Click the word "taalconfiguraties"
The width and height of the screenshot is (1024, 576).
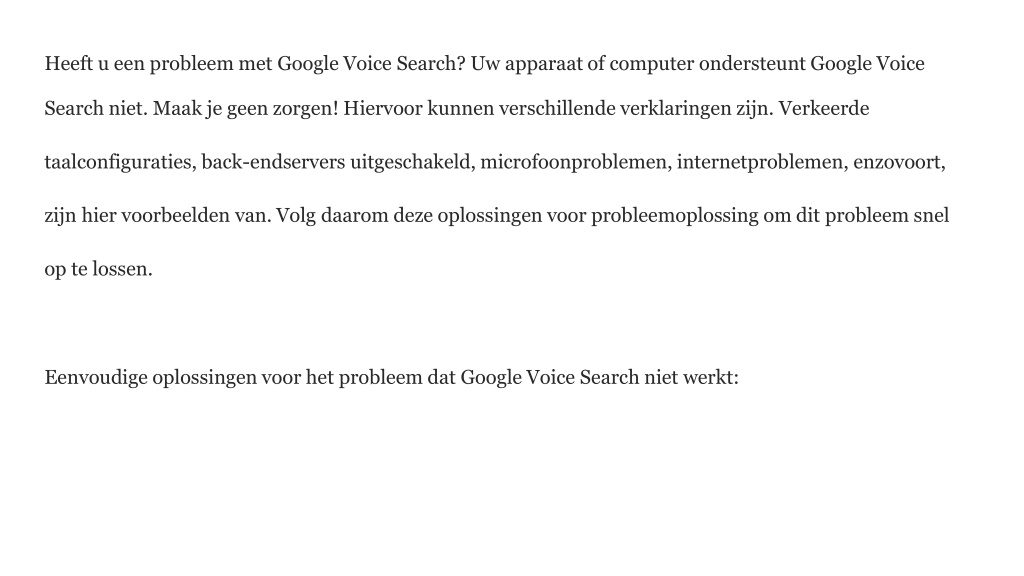(120, 163)
